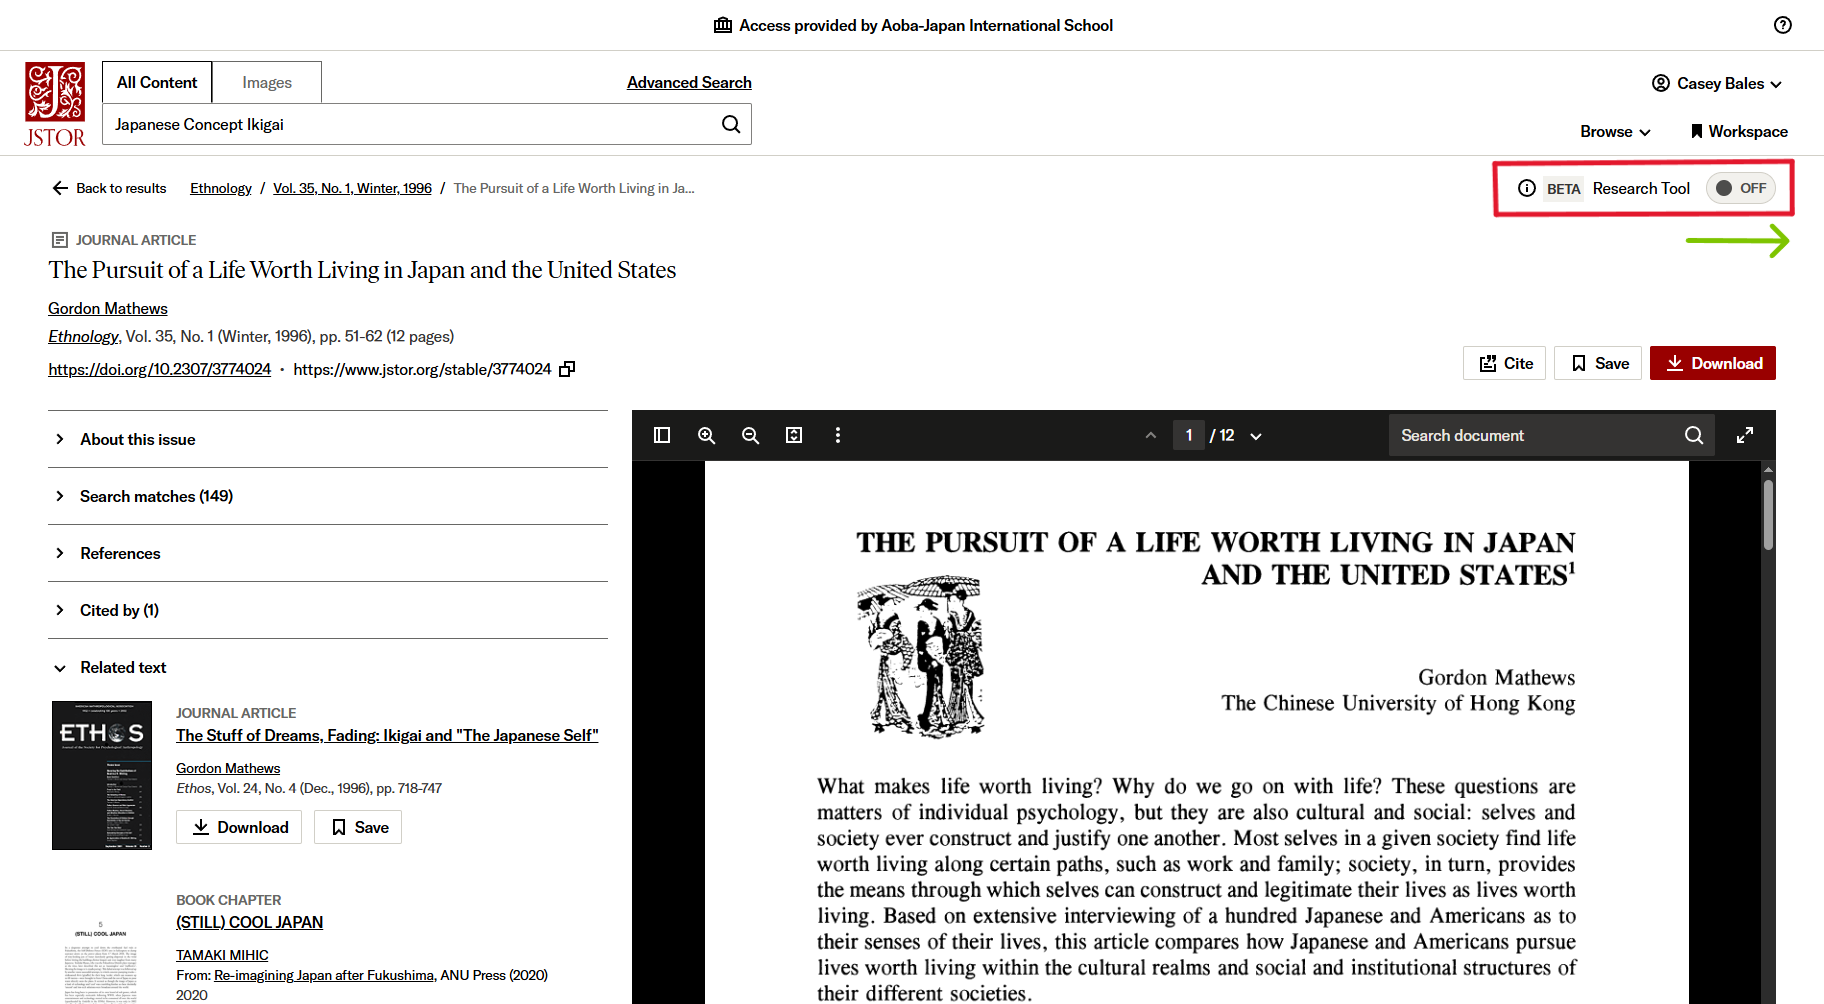1824x1004 pixels.
Task: Click the search icon inside document viewer
Action: [x=1693, y=435]
